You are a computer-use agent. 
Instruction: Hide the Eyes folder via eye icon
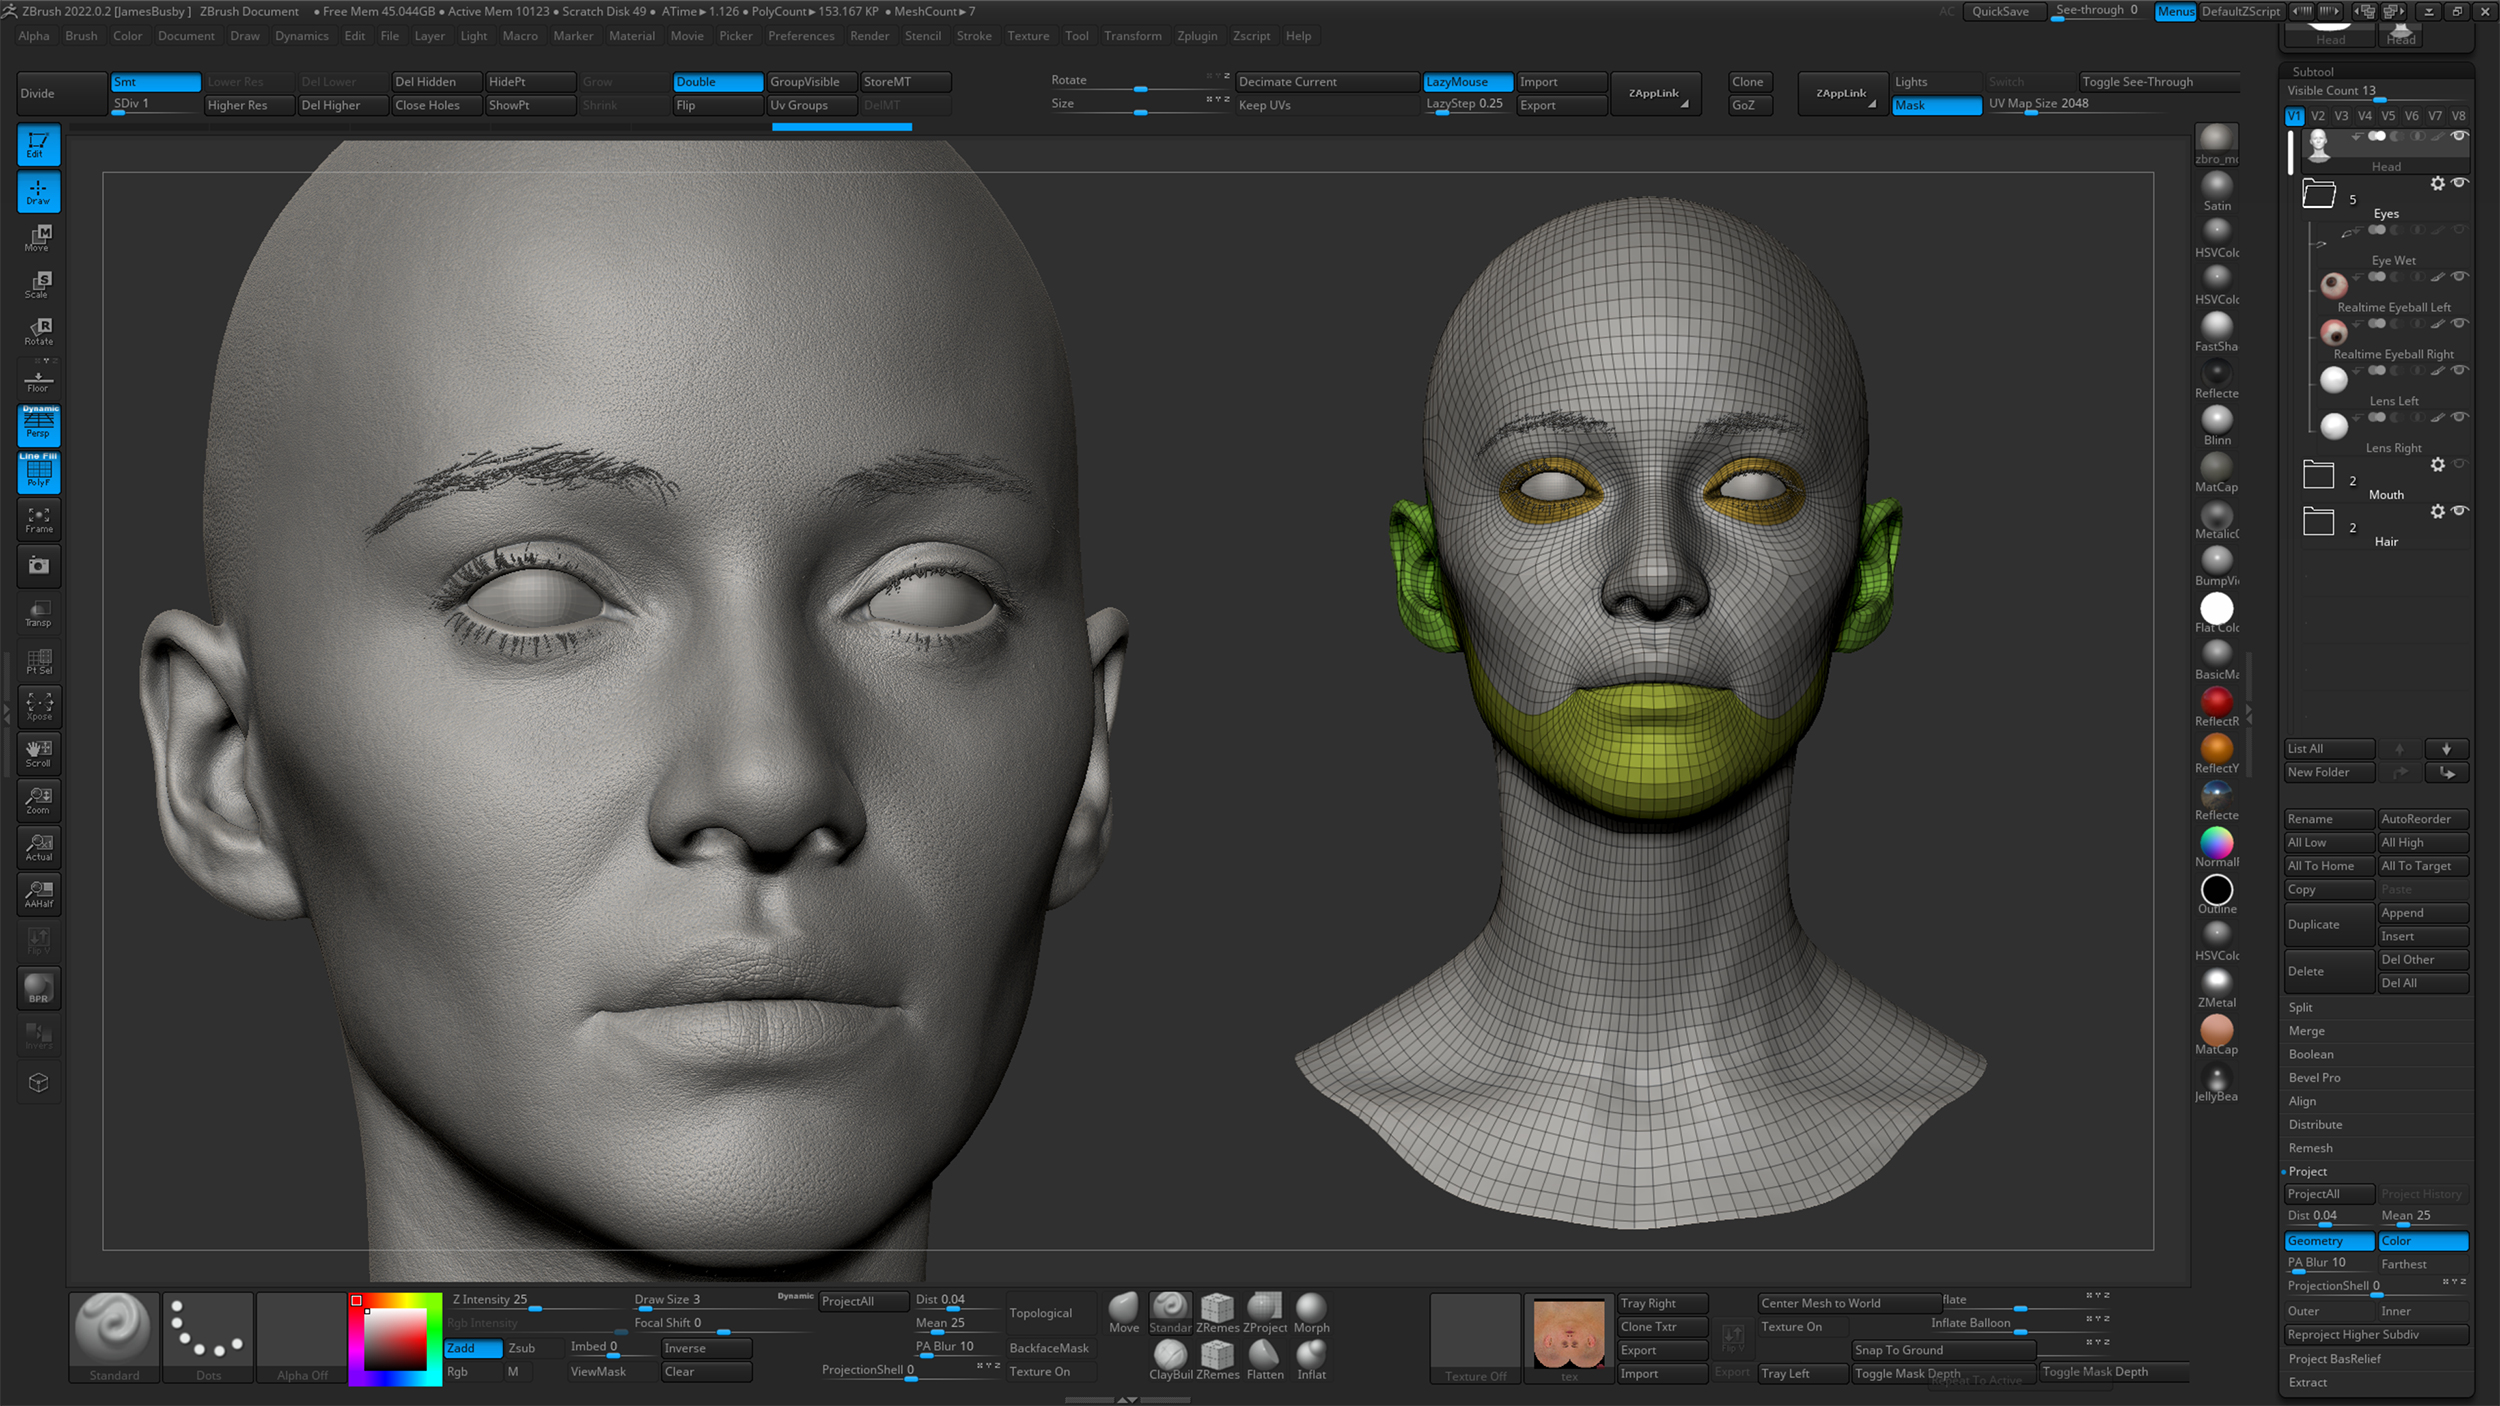click(x=2459, y=183)
